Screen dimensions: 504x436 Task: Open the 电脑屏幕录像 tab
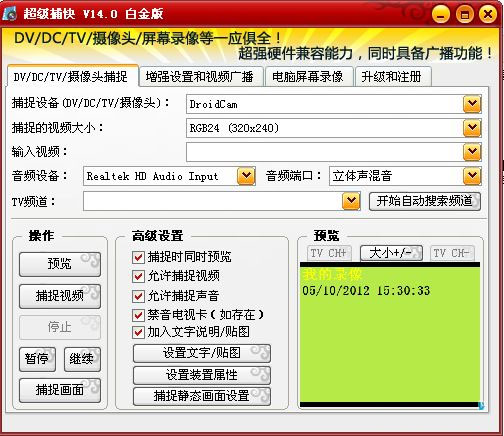(309, 77)
